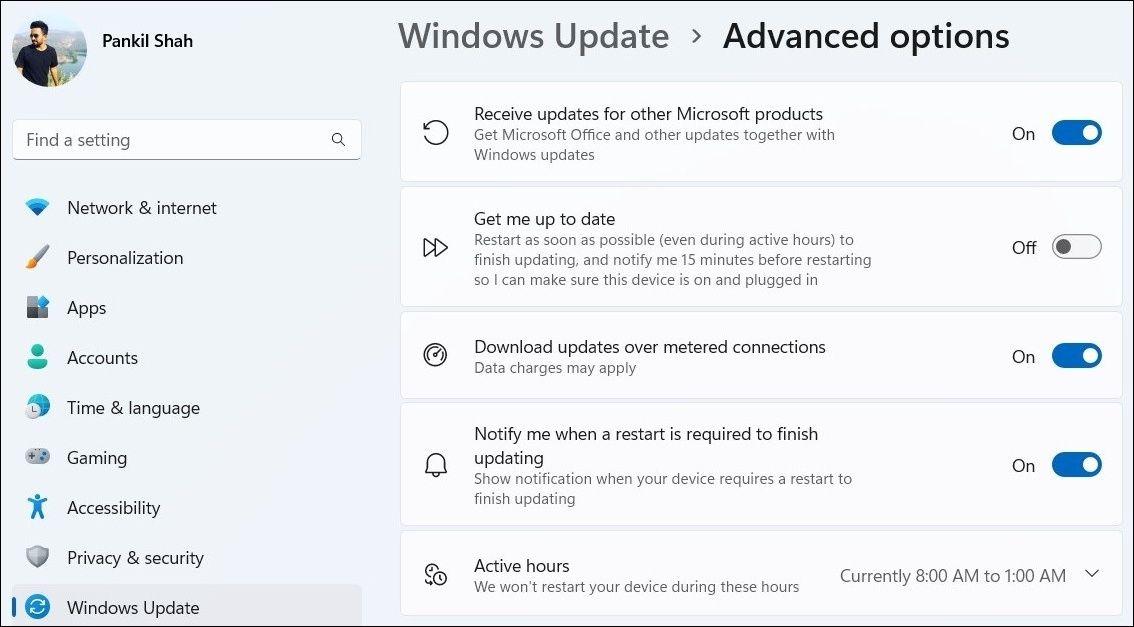The height and width of the screenshot is (627, 1134).
Task: Click the Accessibility figure icon
Action: coord(37,507)
